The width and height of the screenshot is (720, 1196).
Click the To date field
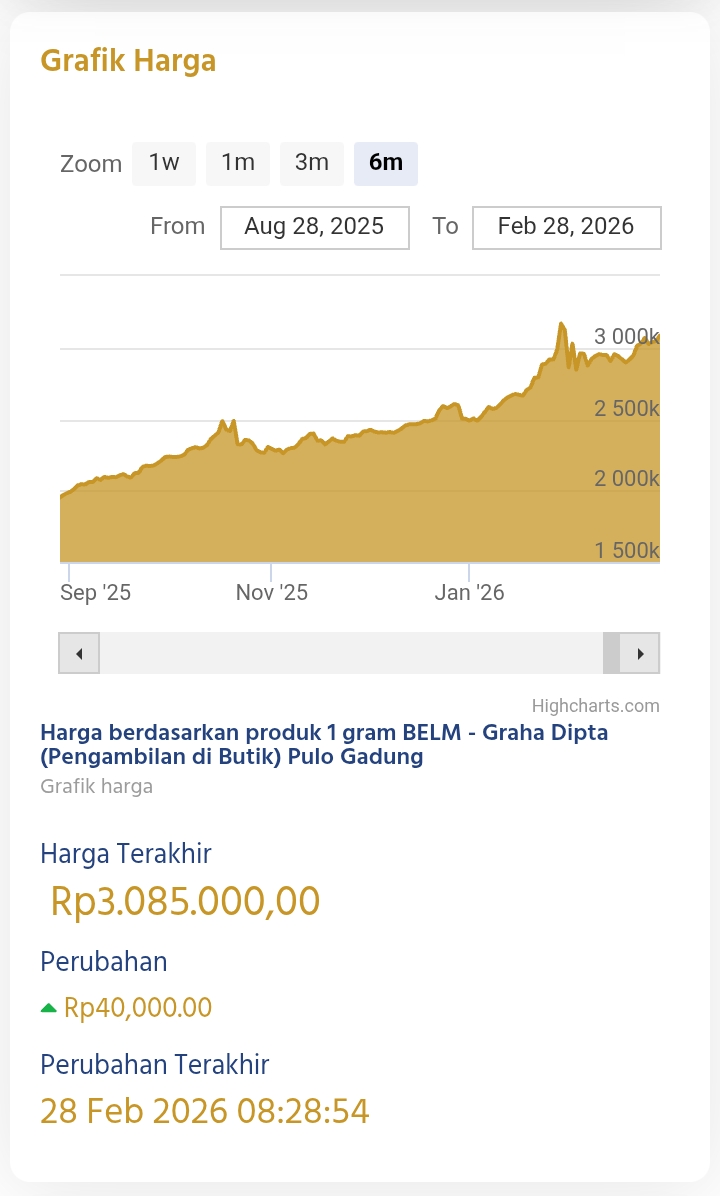(x=566, y=227)
